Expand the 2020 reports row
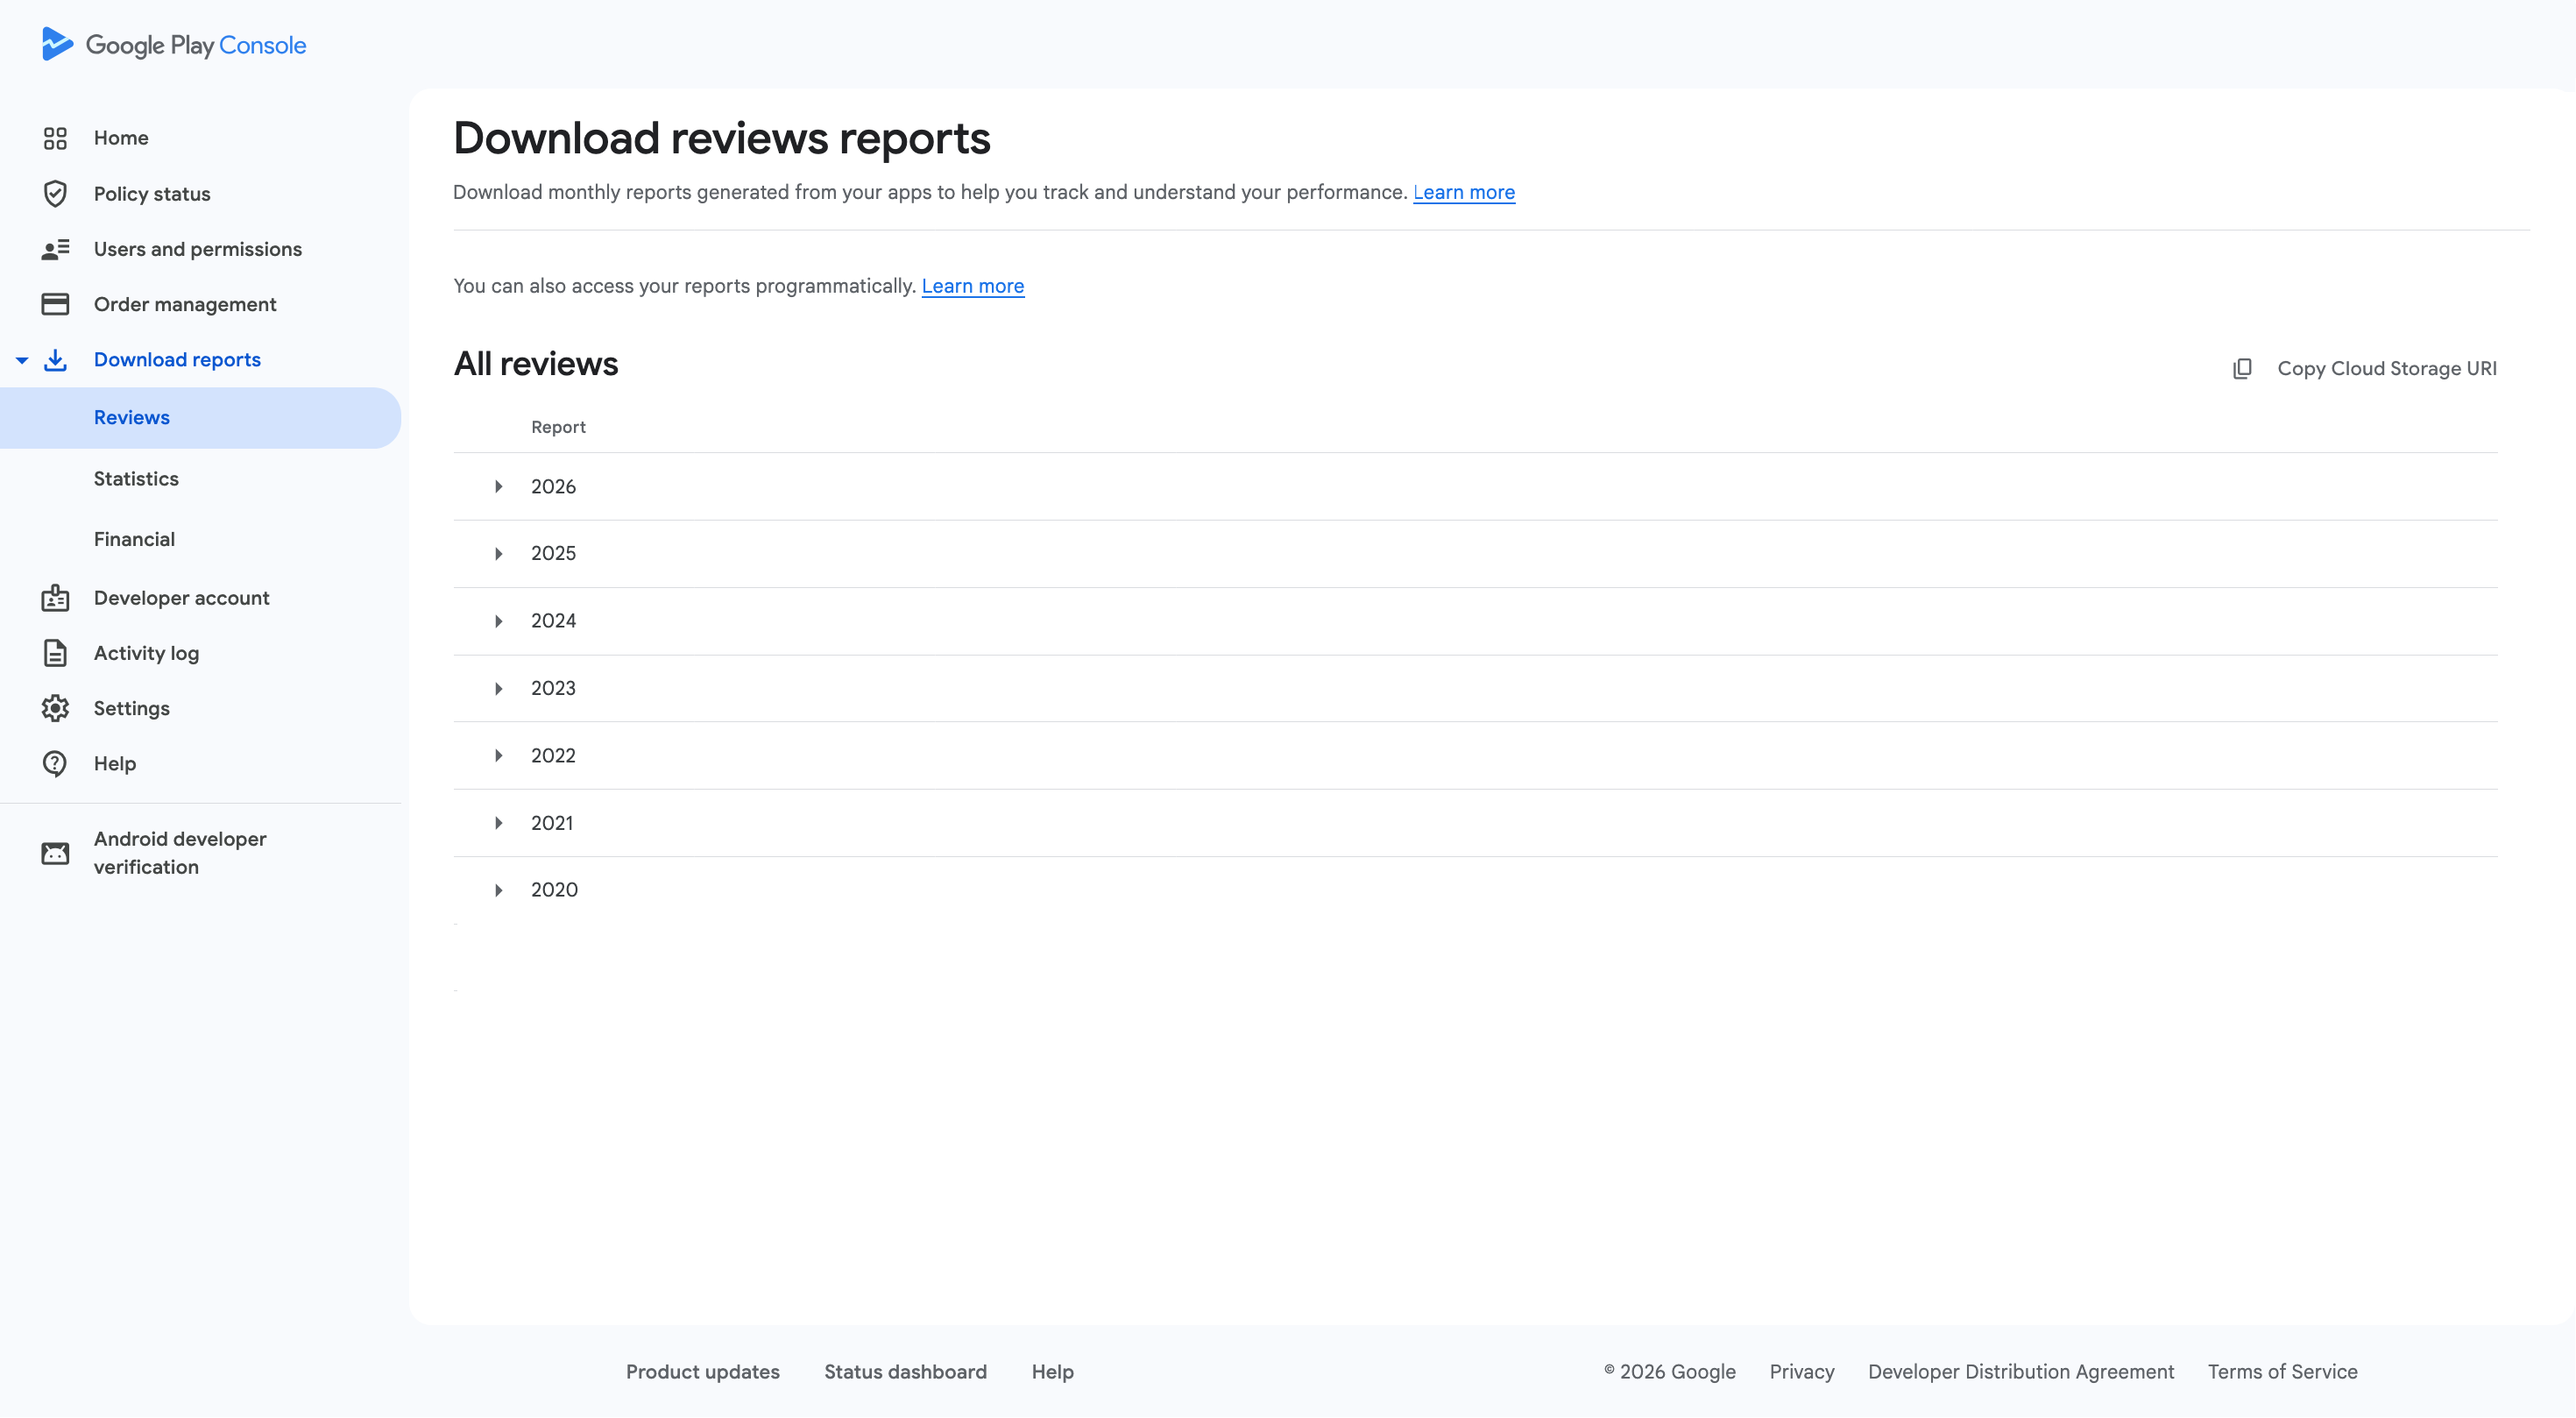 click(498, 890)
